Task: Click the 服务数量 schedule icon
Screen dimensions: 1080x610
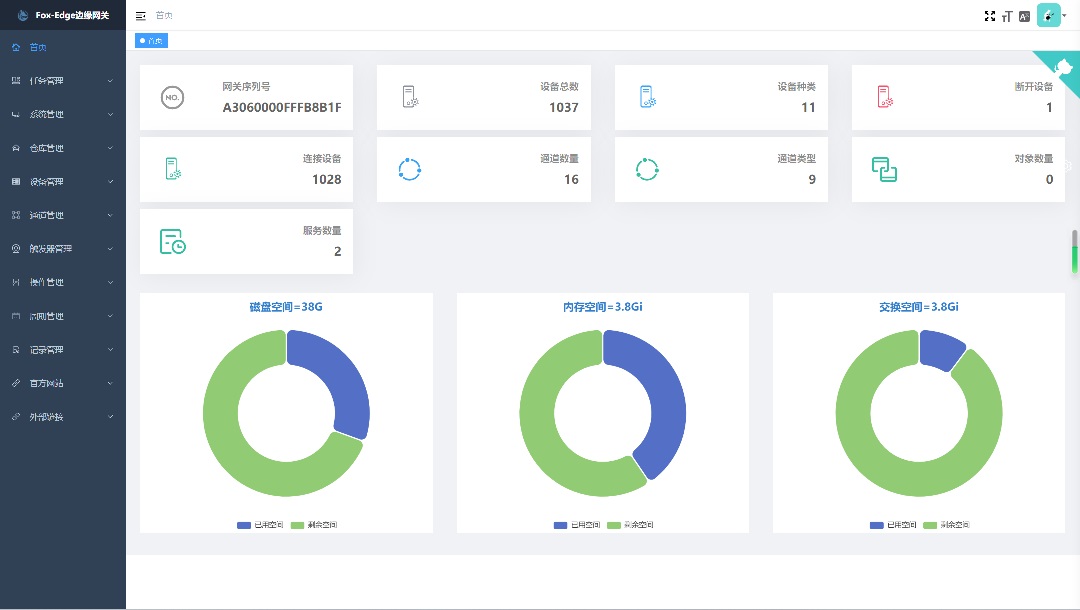Action: tap(173, 242)
